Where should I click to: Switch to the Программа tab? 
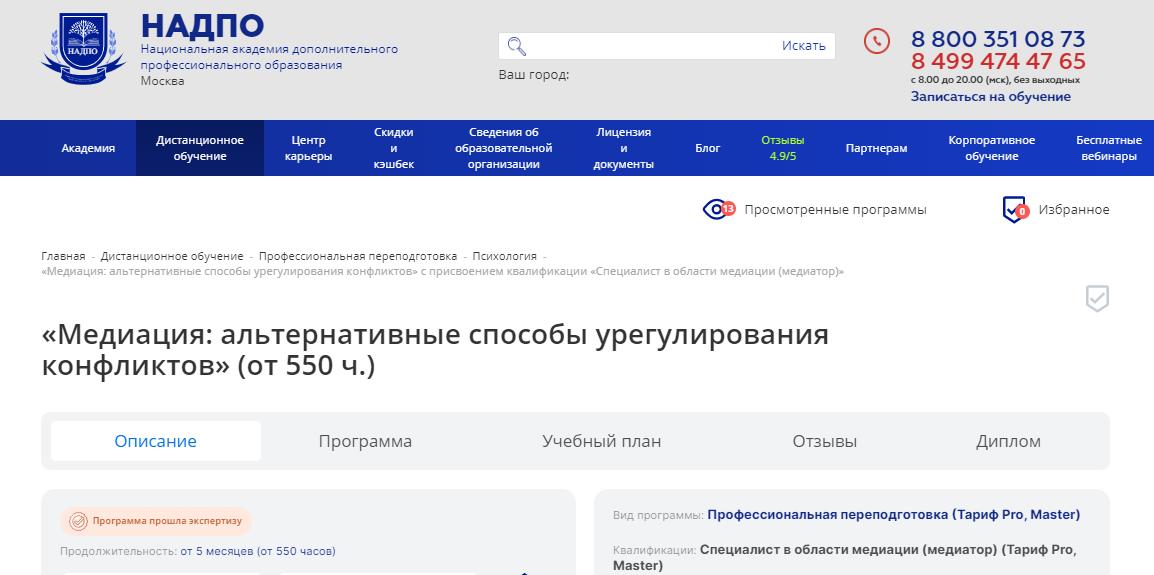click(x=365, y=441)
